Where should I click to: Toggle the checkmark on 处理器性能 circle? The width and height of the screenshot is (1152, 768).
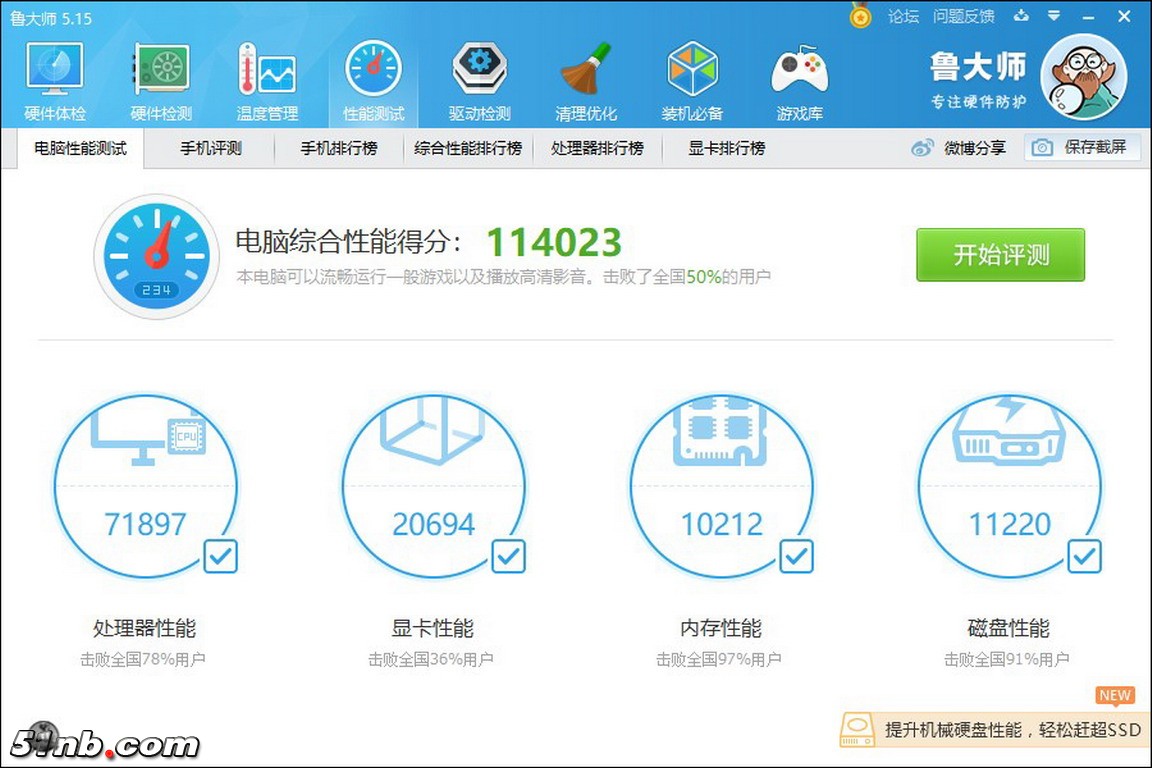[219, 557]
